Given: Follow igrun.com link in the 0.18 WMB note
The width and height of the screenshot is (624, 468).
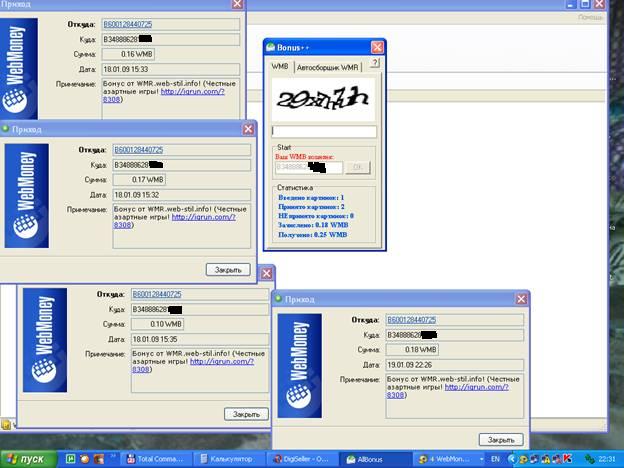Looking at the screenshot, I should tap(477, 387).
